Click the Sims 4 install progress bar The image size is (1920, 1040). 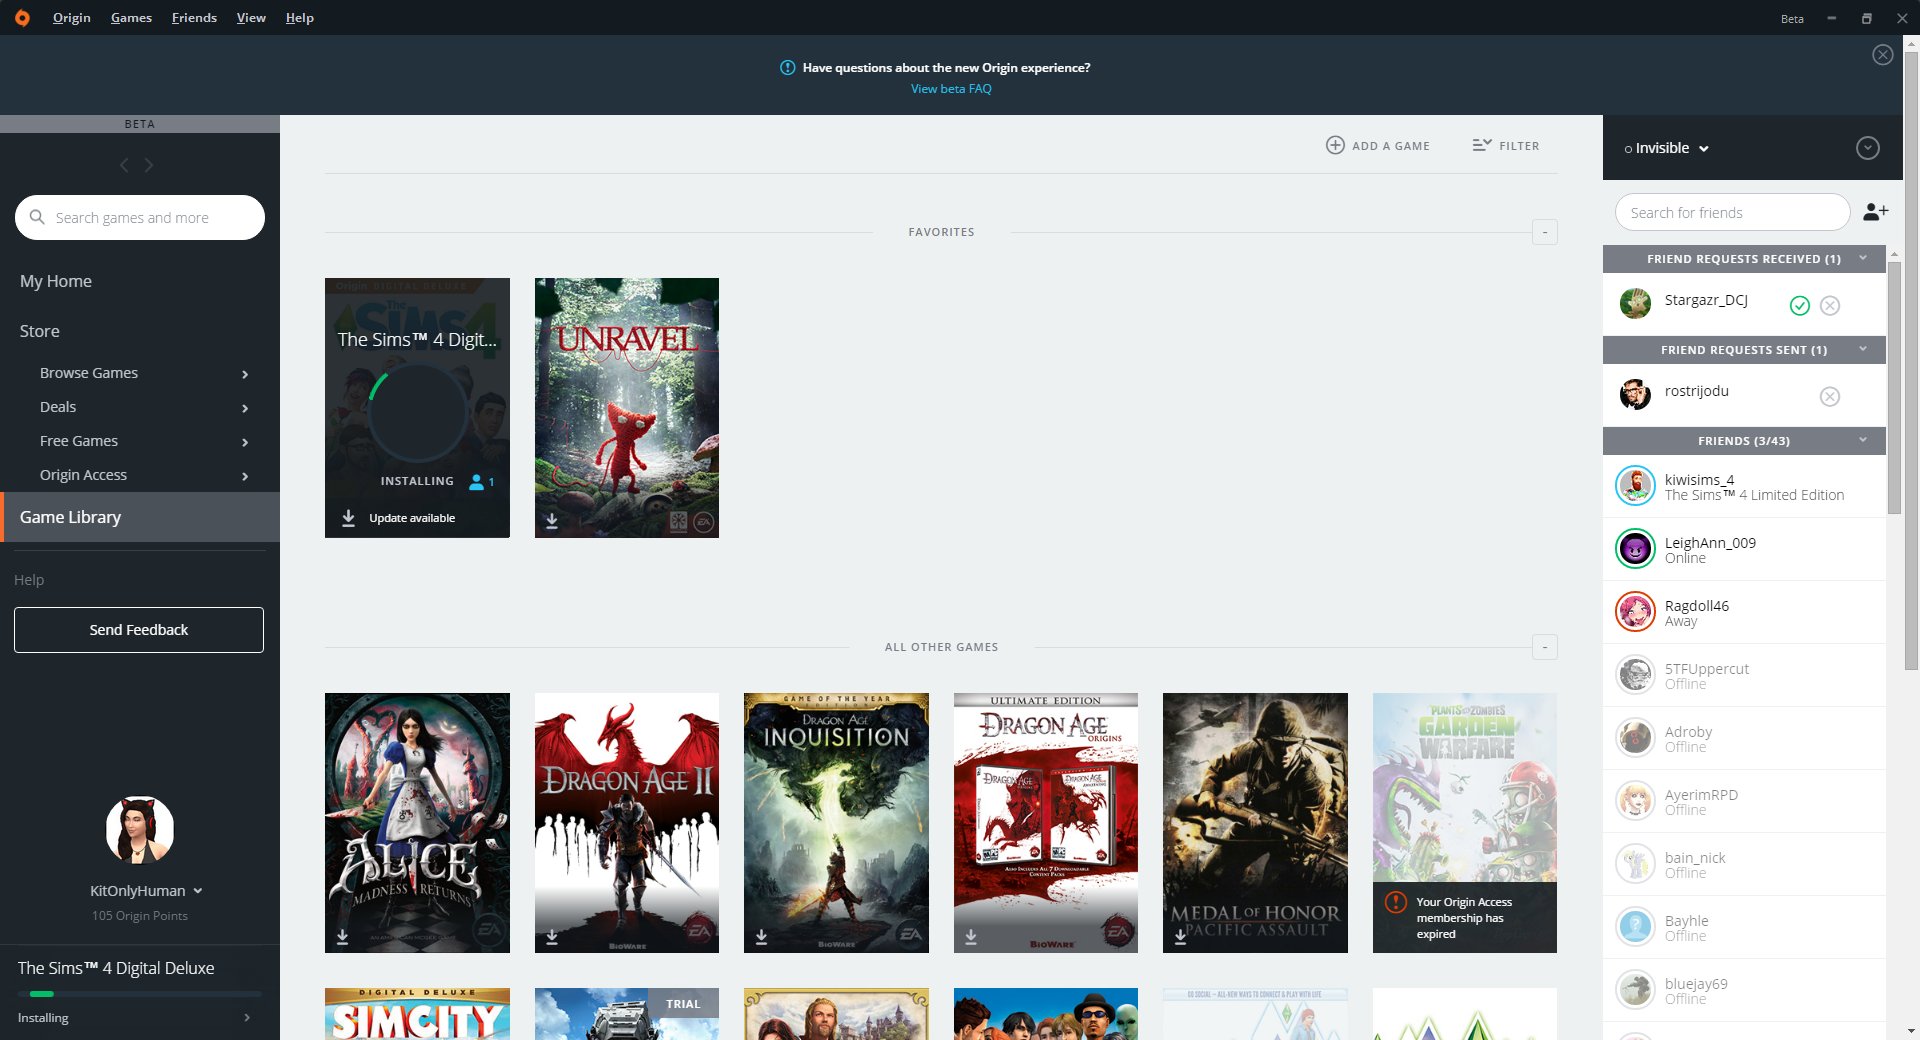pyautogui.click(x=140, y=994)
